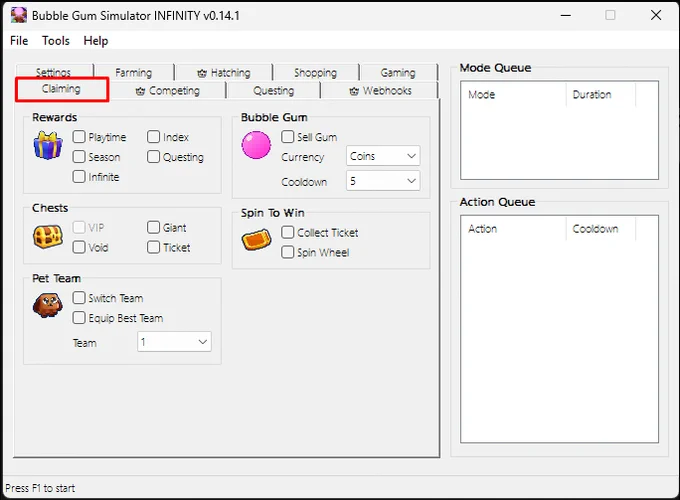This screenshot has width=680, height=500.
Task: Click the Mode column header in Mode Queue
Action: 514,95
